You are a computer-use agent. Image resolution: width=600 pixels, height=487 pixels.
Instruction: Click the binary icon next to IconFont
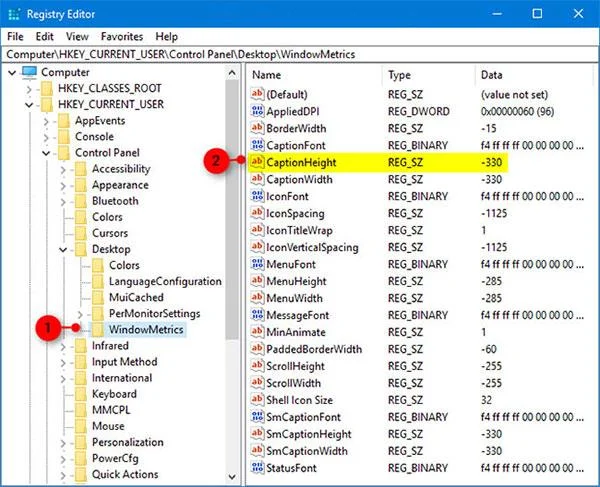tap(257, 196)
